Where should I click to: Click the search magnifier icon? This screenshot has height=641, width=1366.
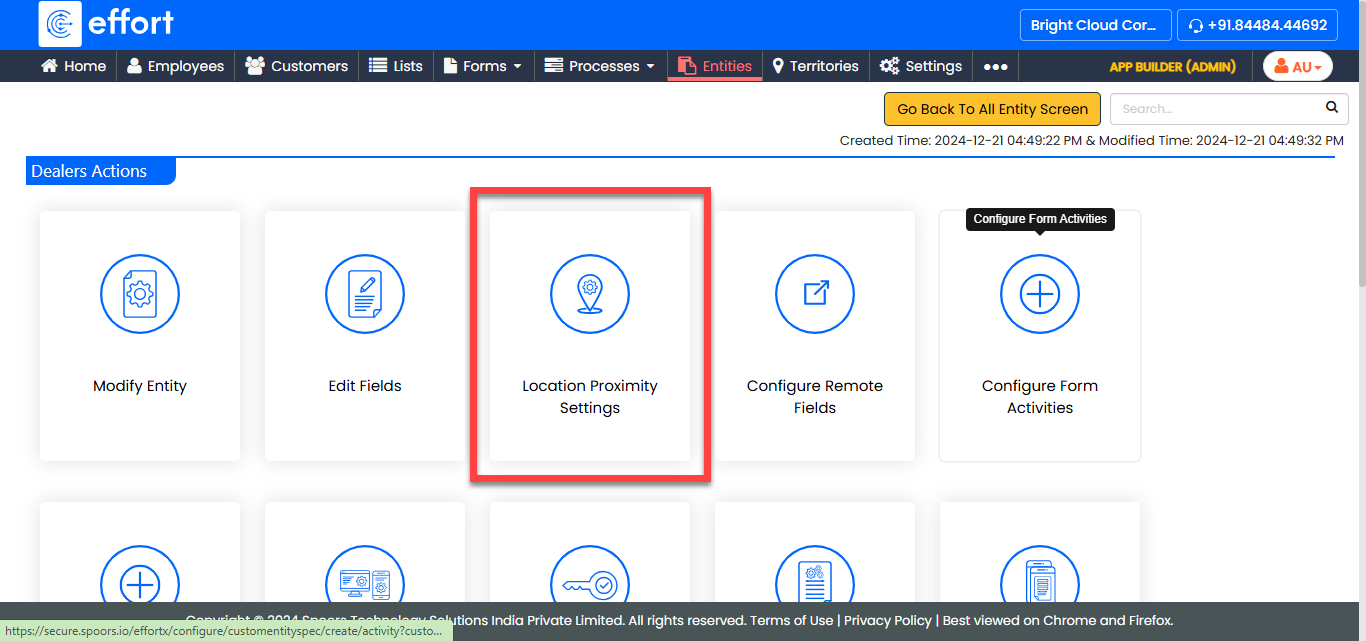tap(1331, 108)
